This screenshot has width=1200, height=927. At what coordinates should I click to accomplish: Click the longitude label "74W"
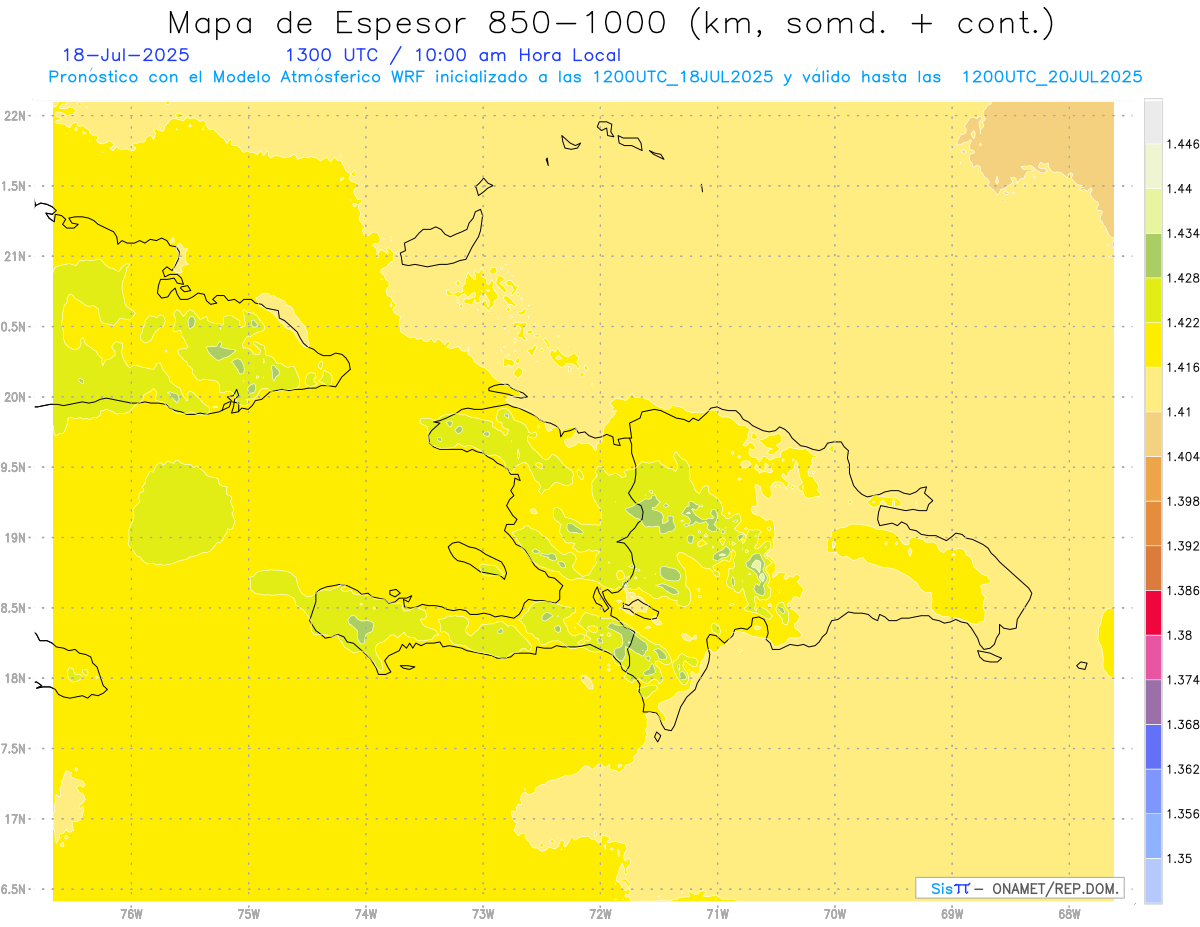[365, 913]
